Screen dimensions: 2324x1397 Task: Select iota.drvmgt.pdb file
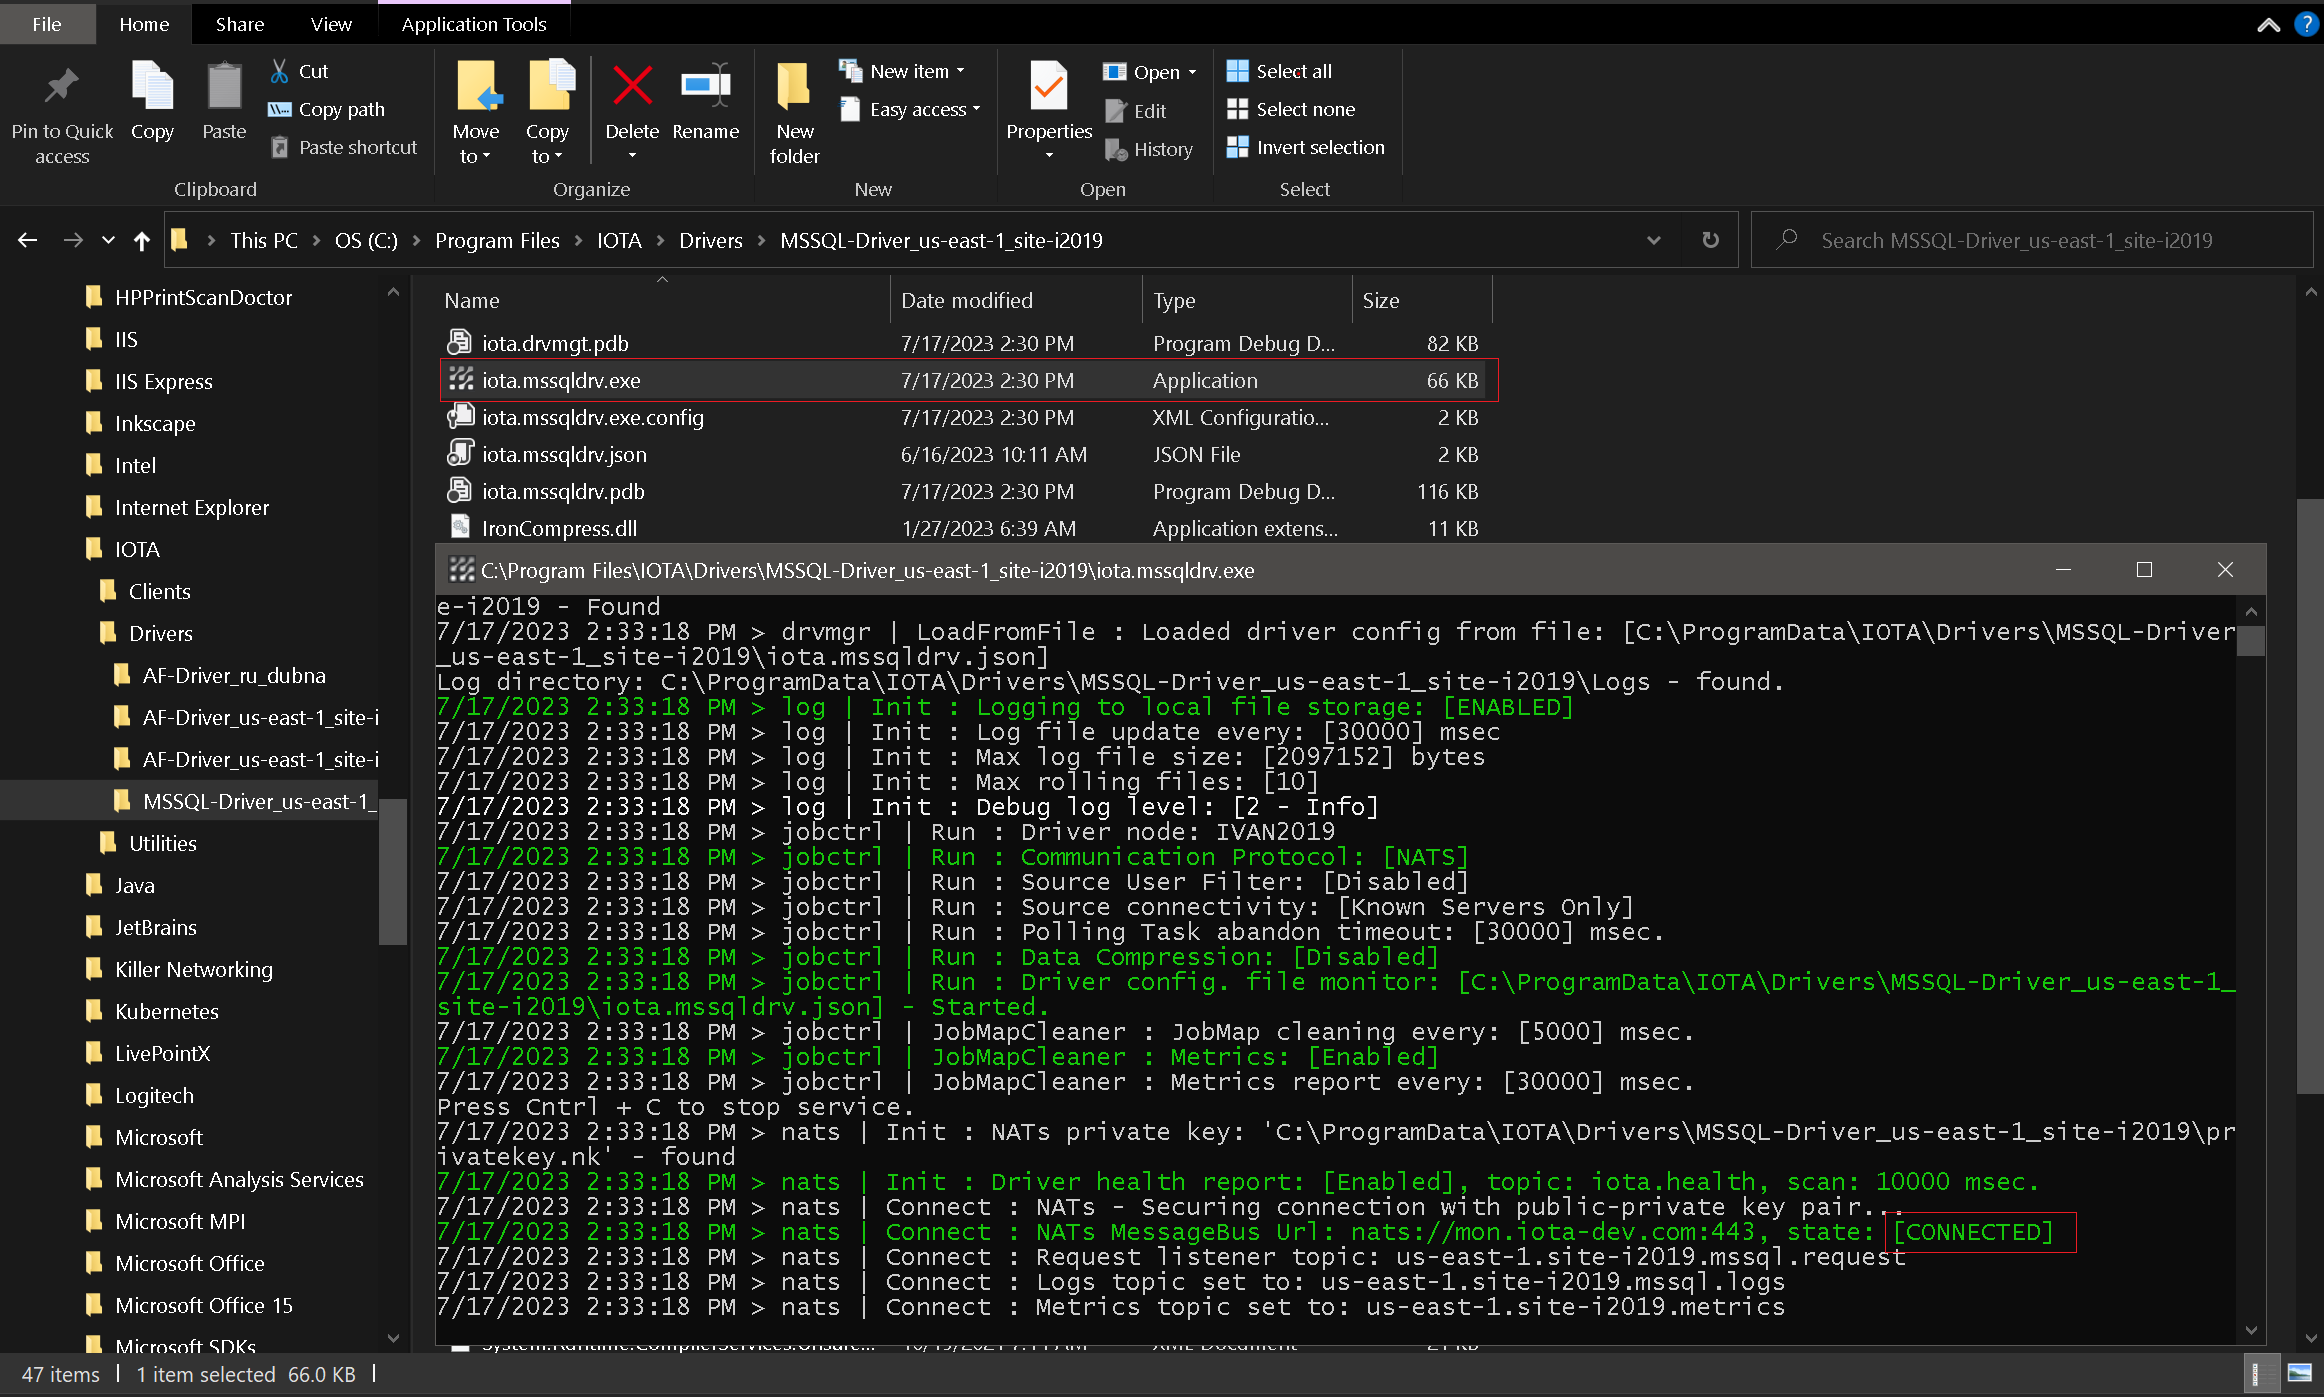click(555, 343)
